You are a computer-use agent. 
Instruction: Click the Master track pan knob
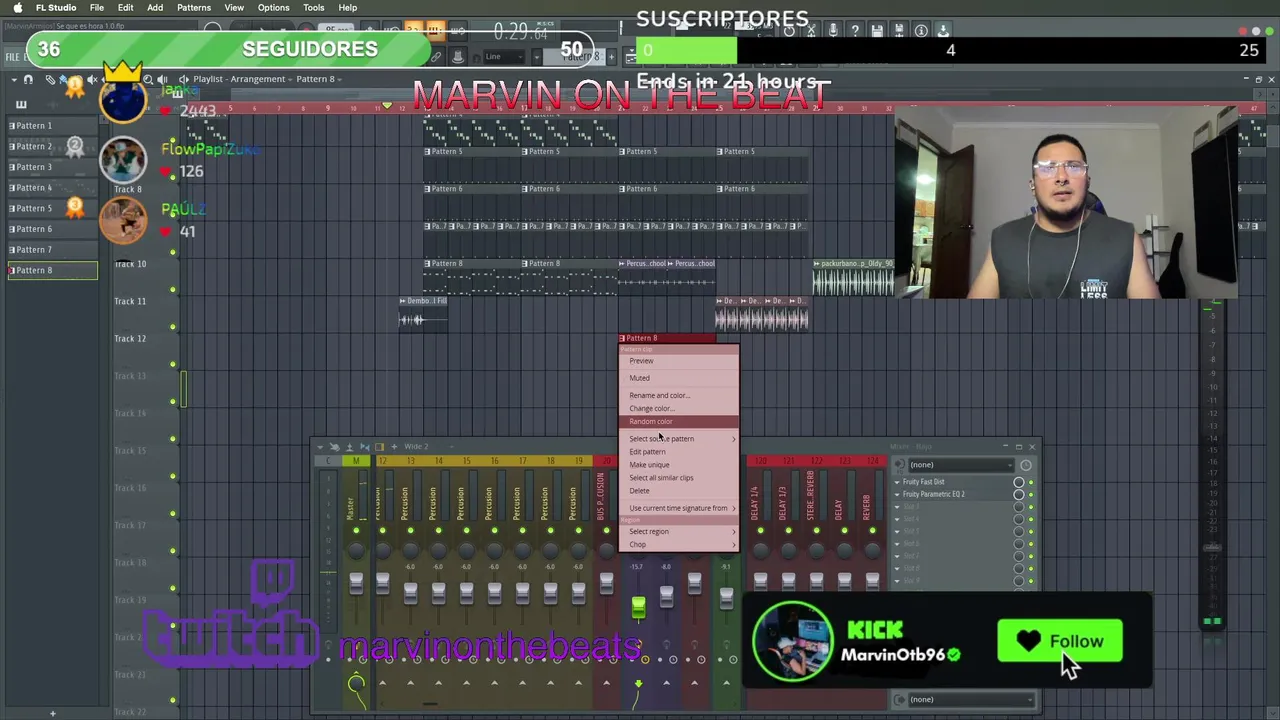(x=356, y=551)
